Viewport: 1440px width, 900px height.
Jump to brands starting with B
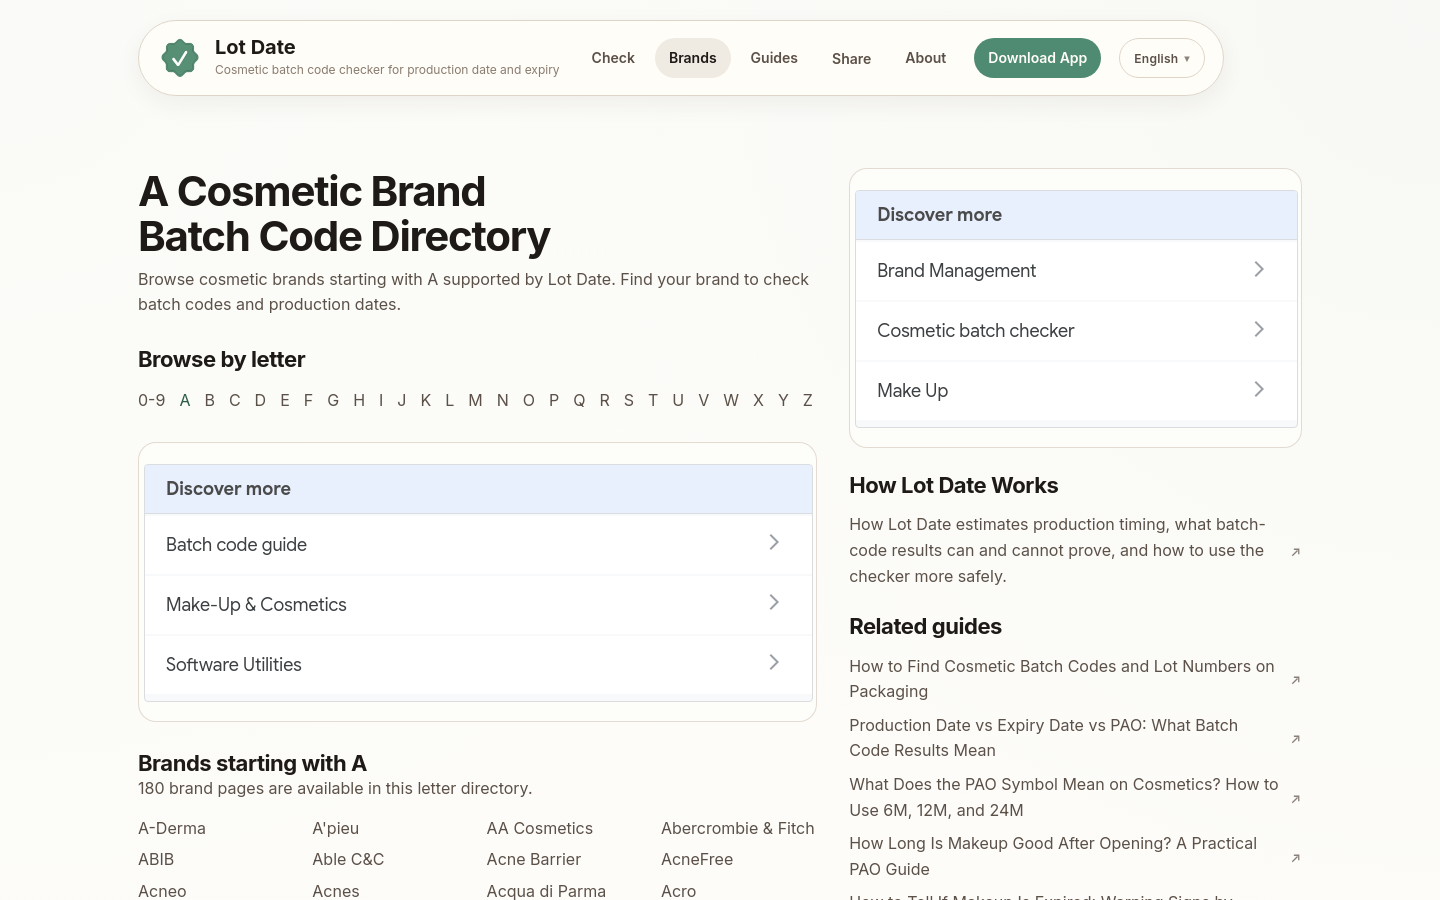point(210,400)
